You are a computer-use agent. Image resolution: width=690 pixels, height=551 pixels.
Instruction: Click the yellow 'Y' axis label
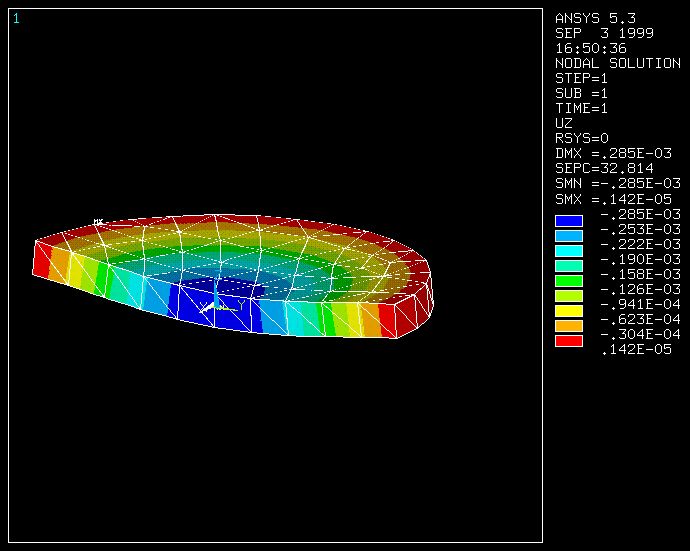point(241,305)
